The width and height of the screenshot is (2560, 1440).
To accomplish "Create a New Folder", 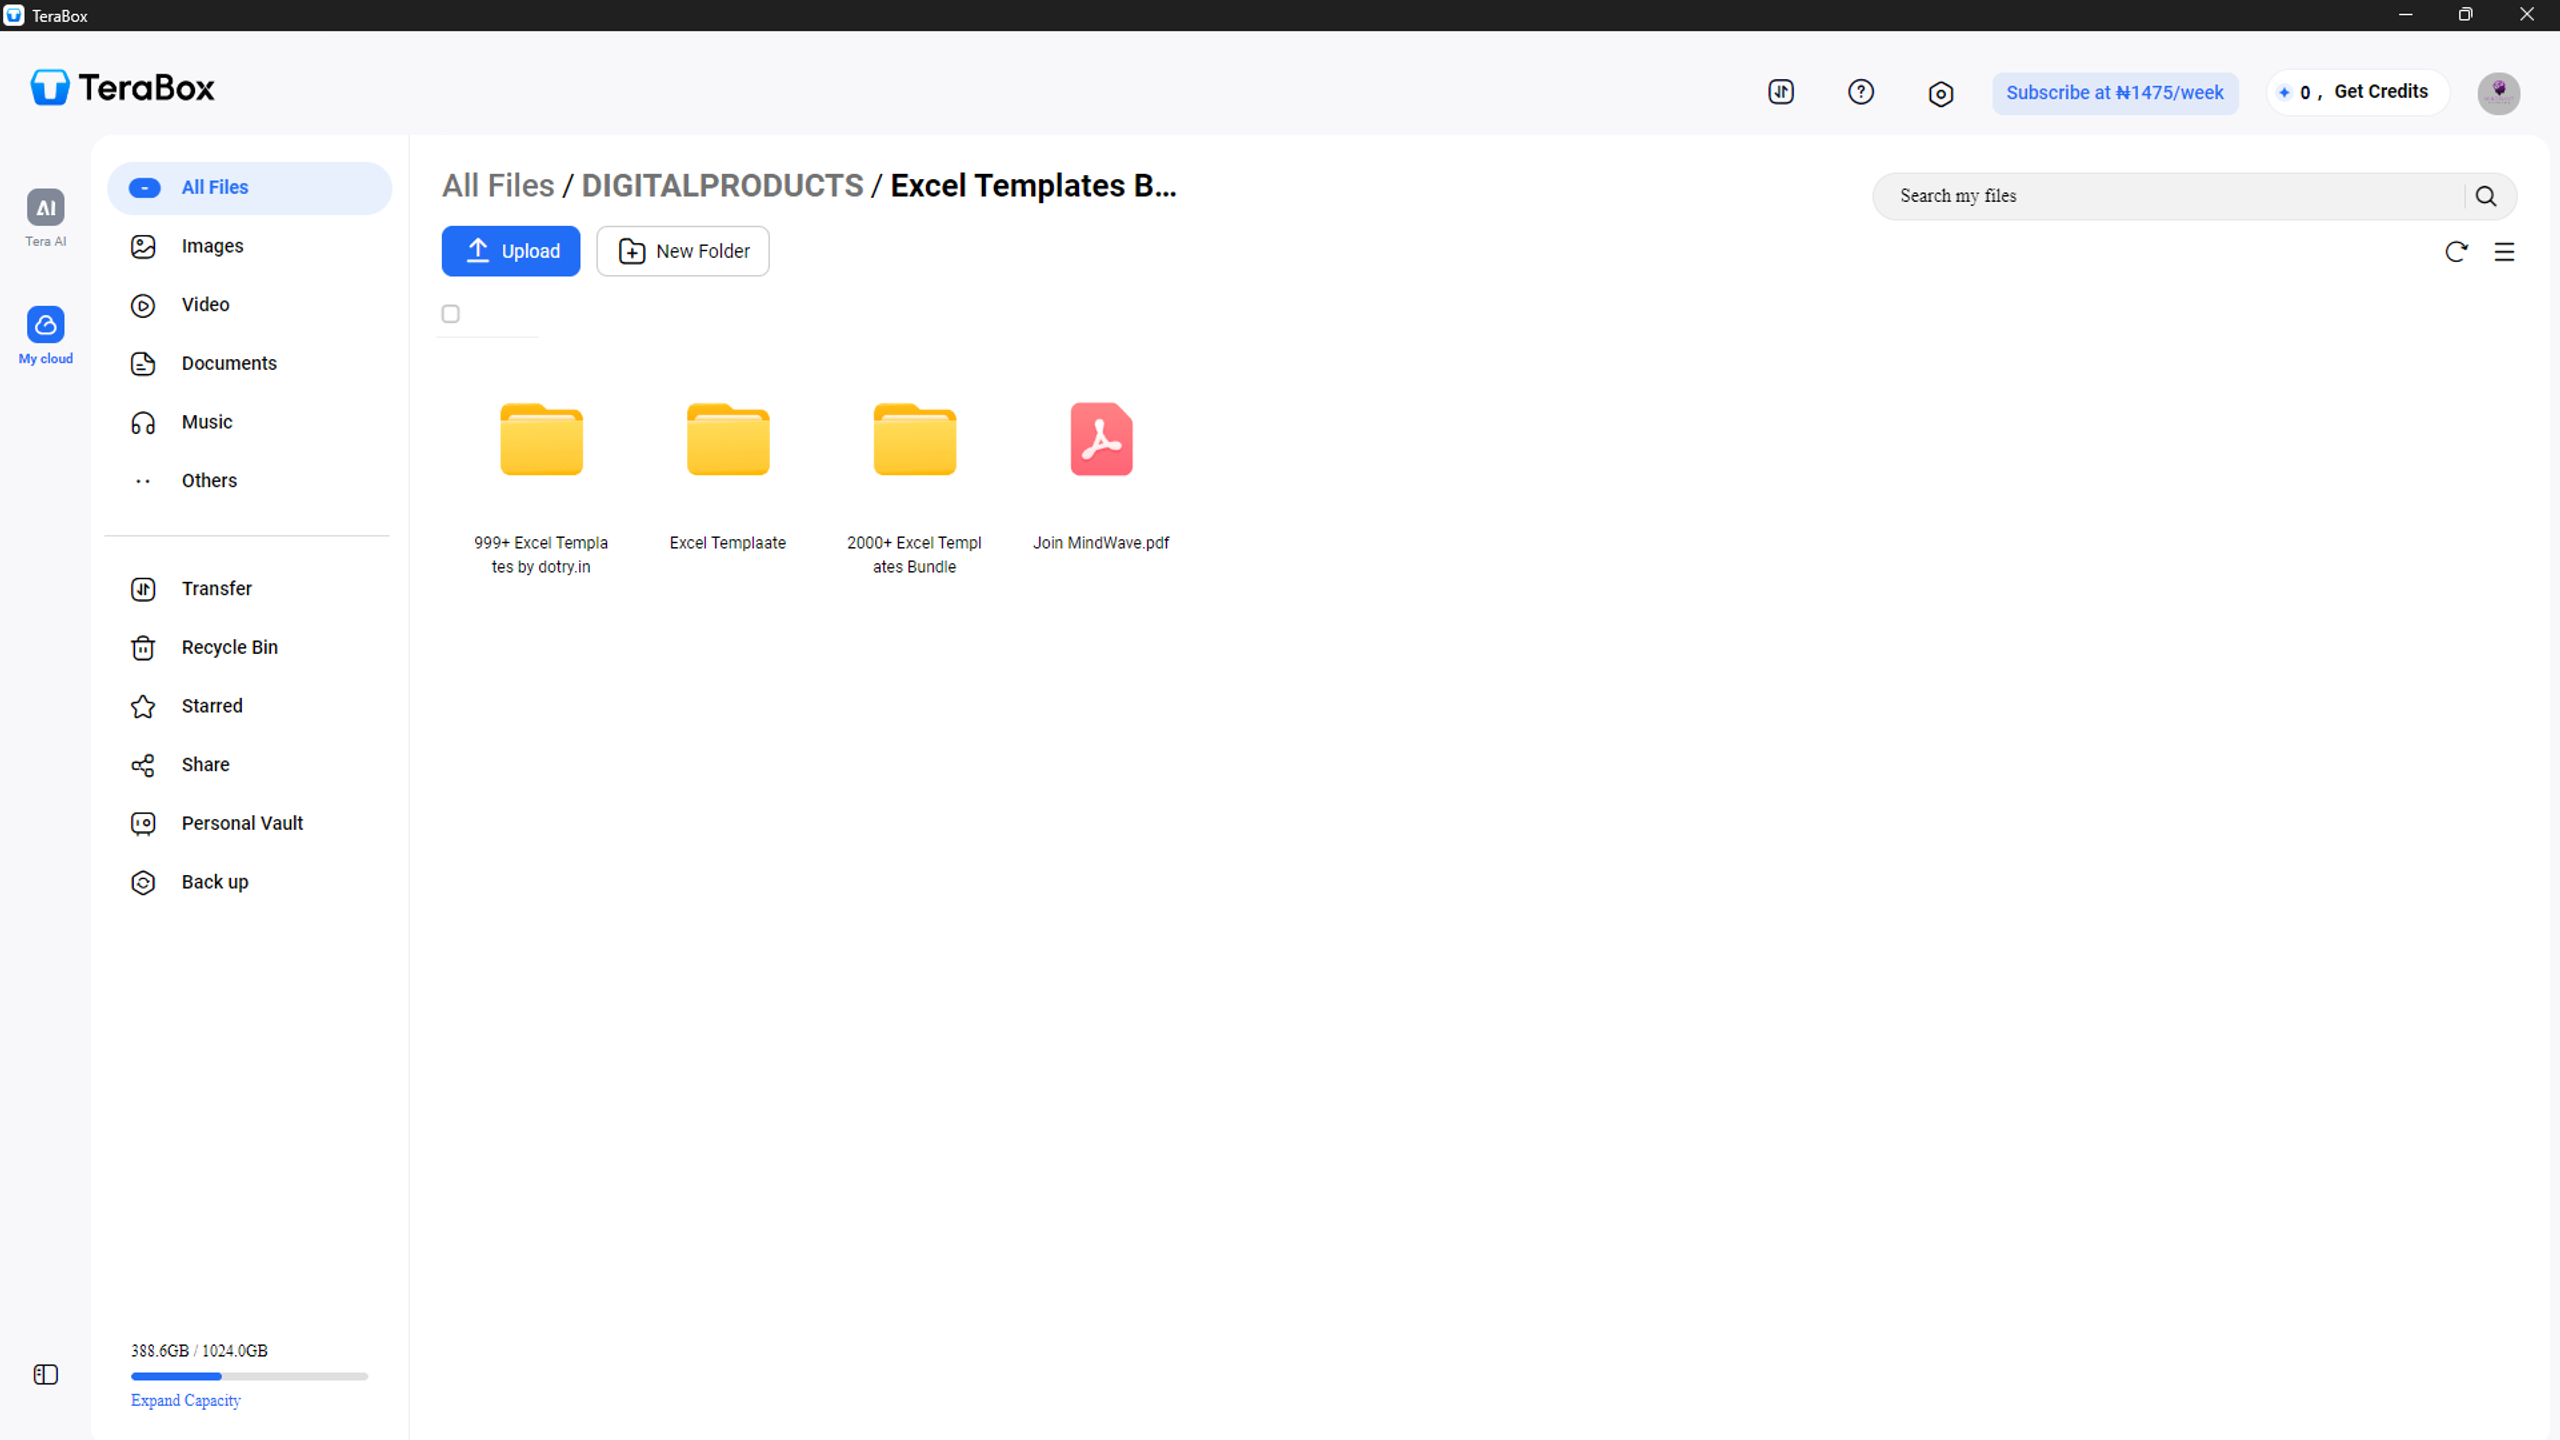I will point(683,251).
